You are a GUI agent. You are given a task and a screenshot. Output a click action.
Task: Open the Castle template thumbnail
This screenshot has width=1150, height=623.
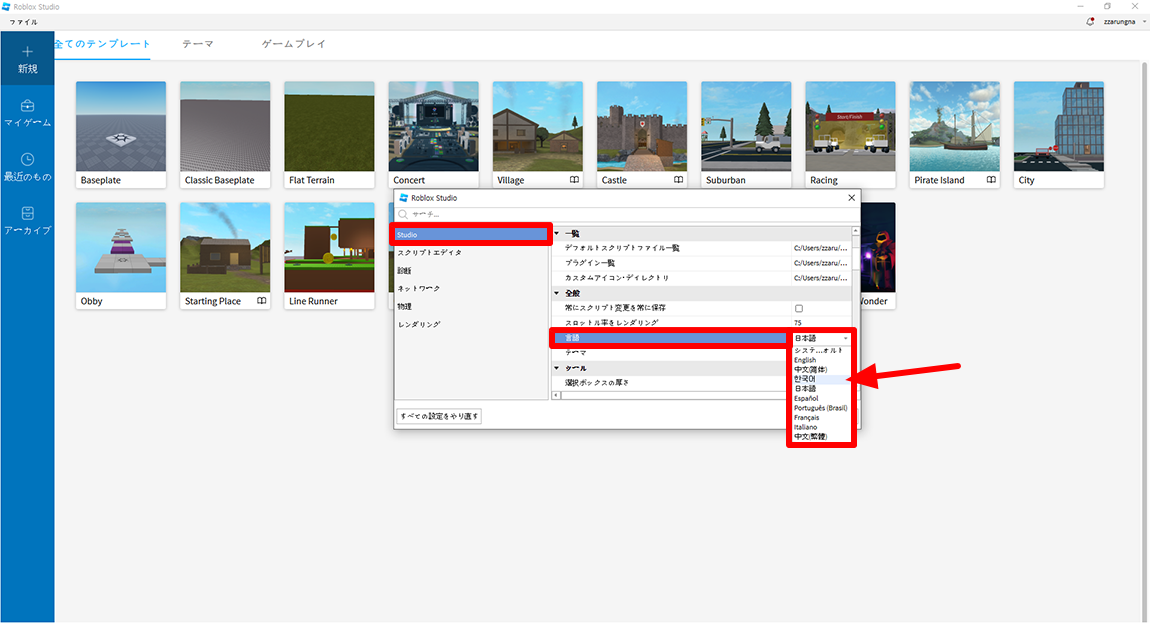point(642,126)
